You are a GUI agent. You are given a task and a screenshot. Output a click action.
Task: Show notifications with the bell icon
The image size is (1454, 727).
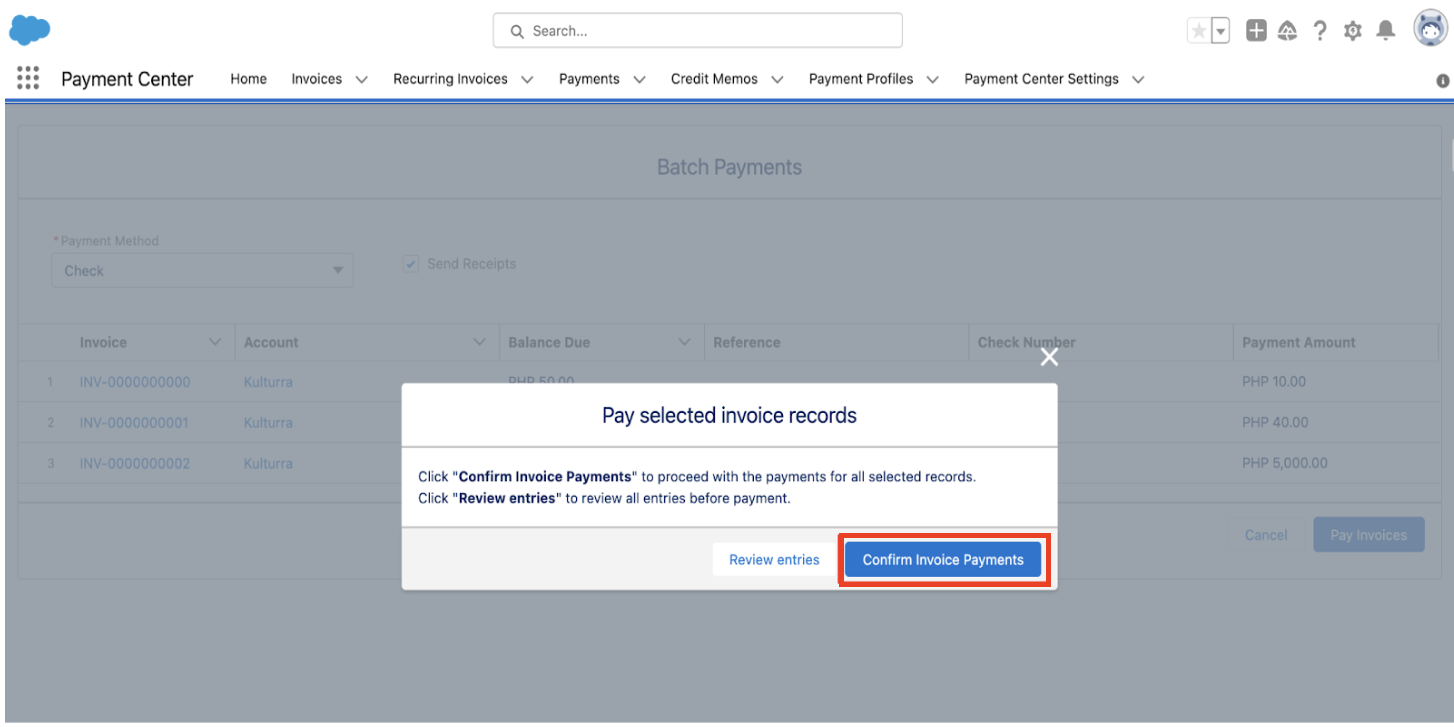pyautogui.click(x=1385, y=31)
